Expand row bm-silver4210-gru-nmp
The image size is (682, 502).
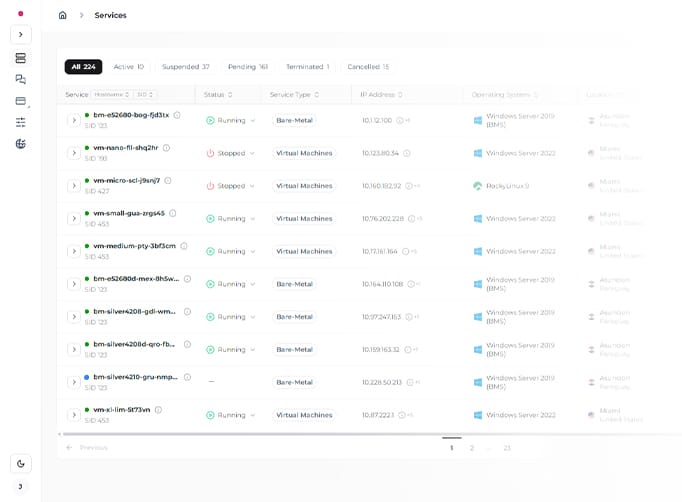click(x=74, y=382)
